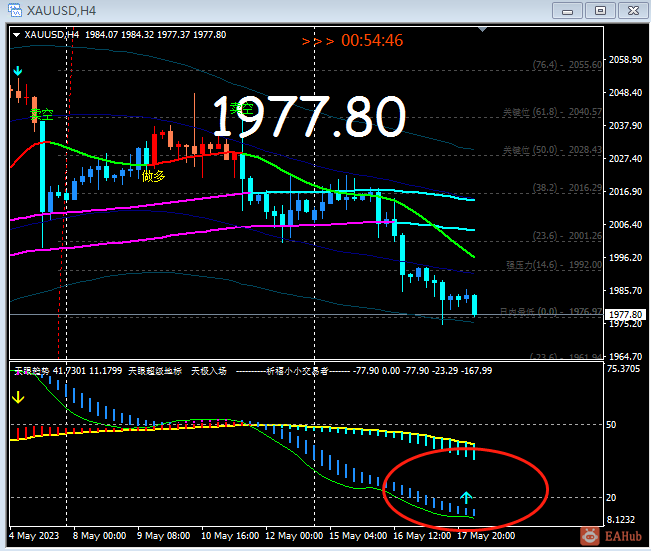Click the 12 May 00:00 time label
The image size is (651, 551).
click(294, 536)
